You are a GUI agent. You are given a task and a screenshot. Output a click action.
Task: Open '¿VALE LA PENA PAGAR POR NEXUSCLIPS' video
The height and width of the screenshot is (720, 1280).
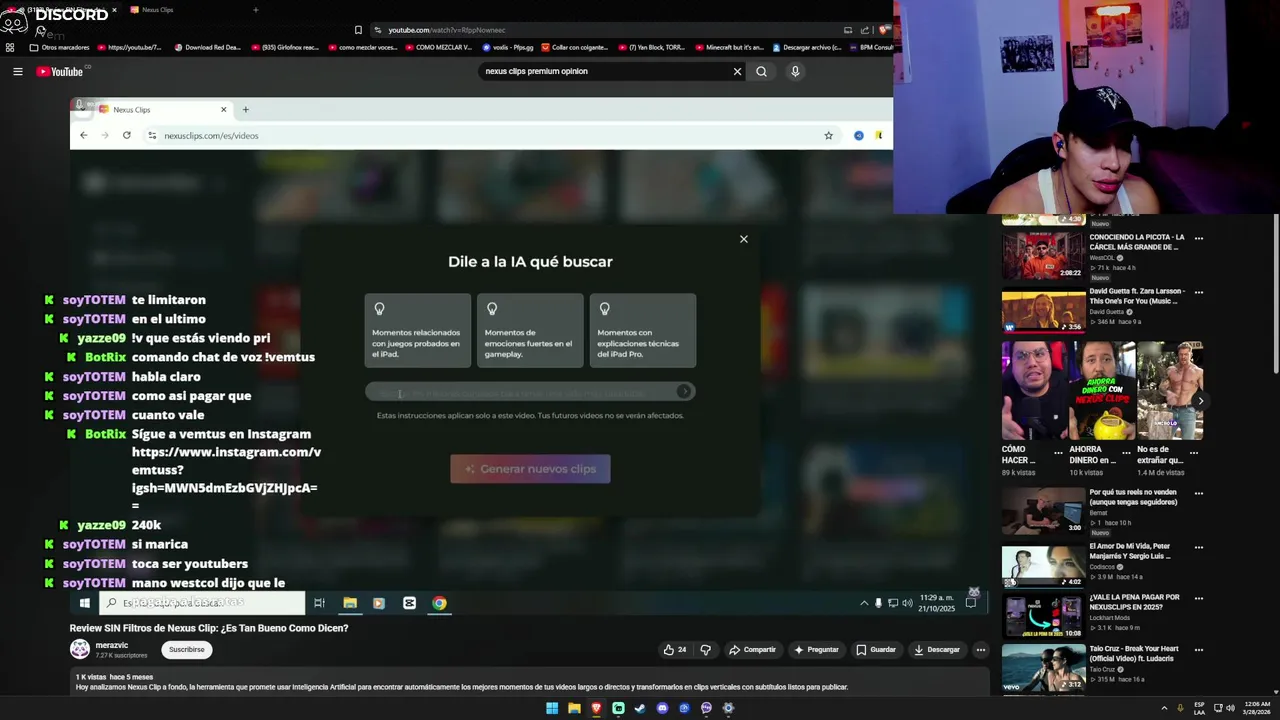tap(1043, 617)
